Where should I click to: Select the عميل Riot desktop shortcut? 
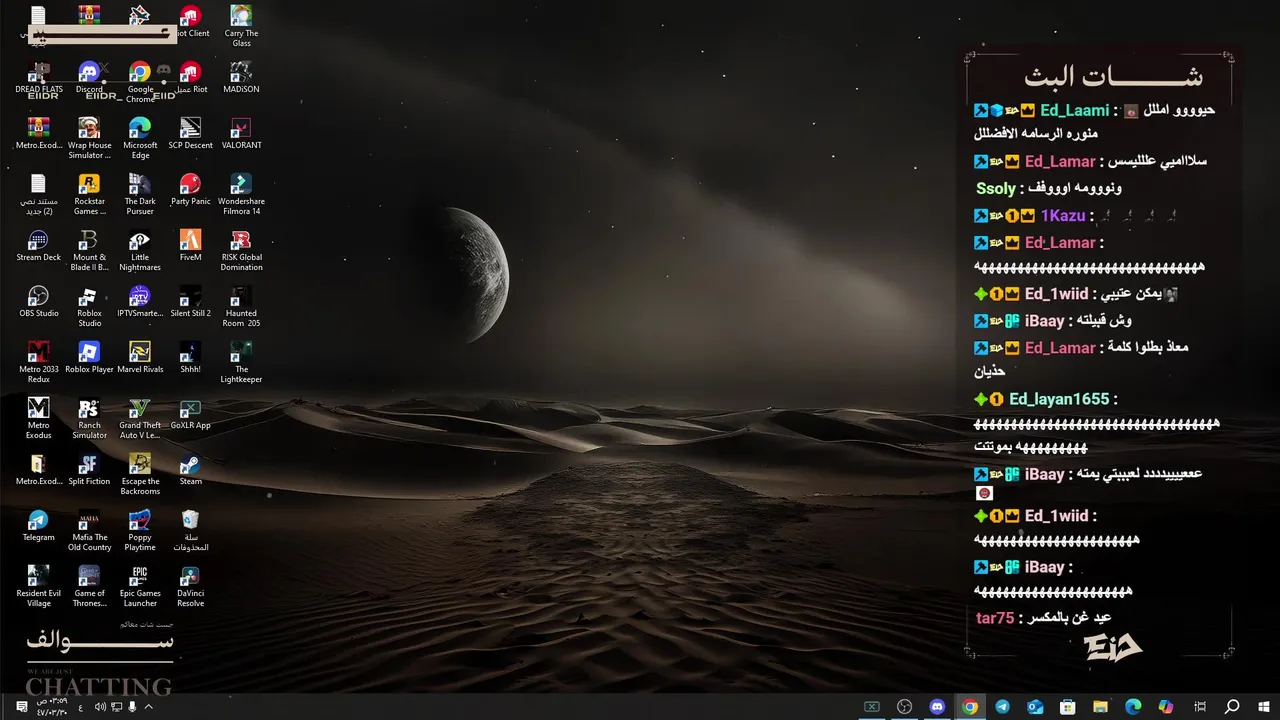pyautogui.click(x=190, y=78)
